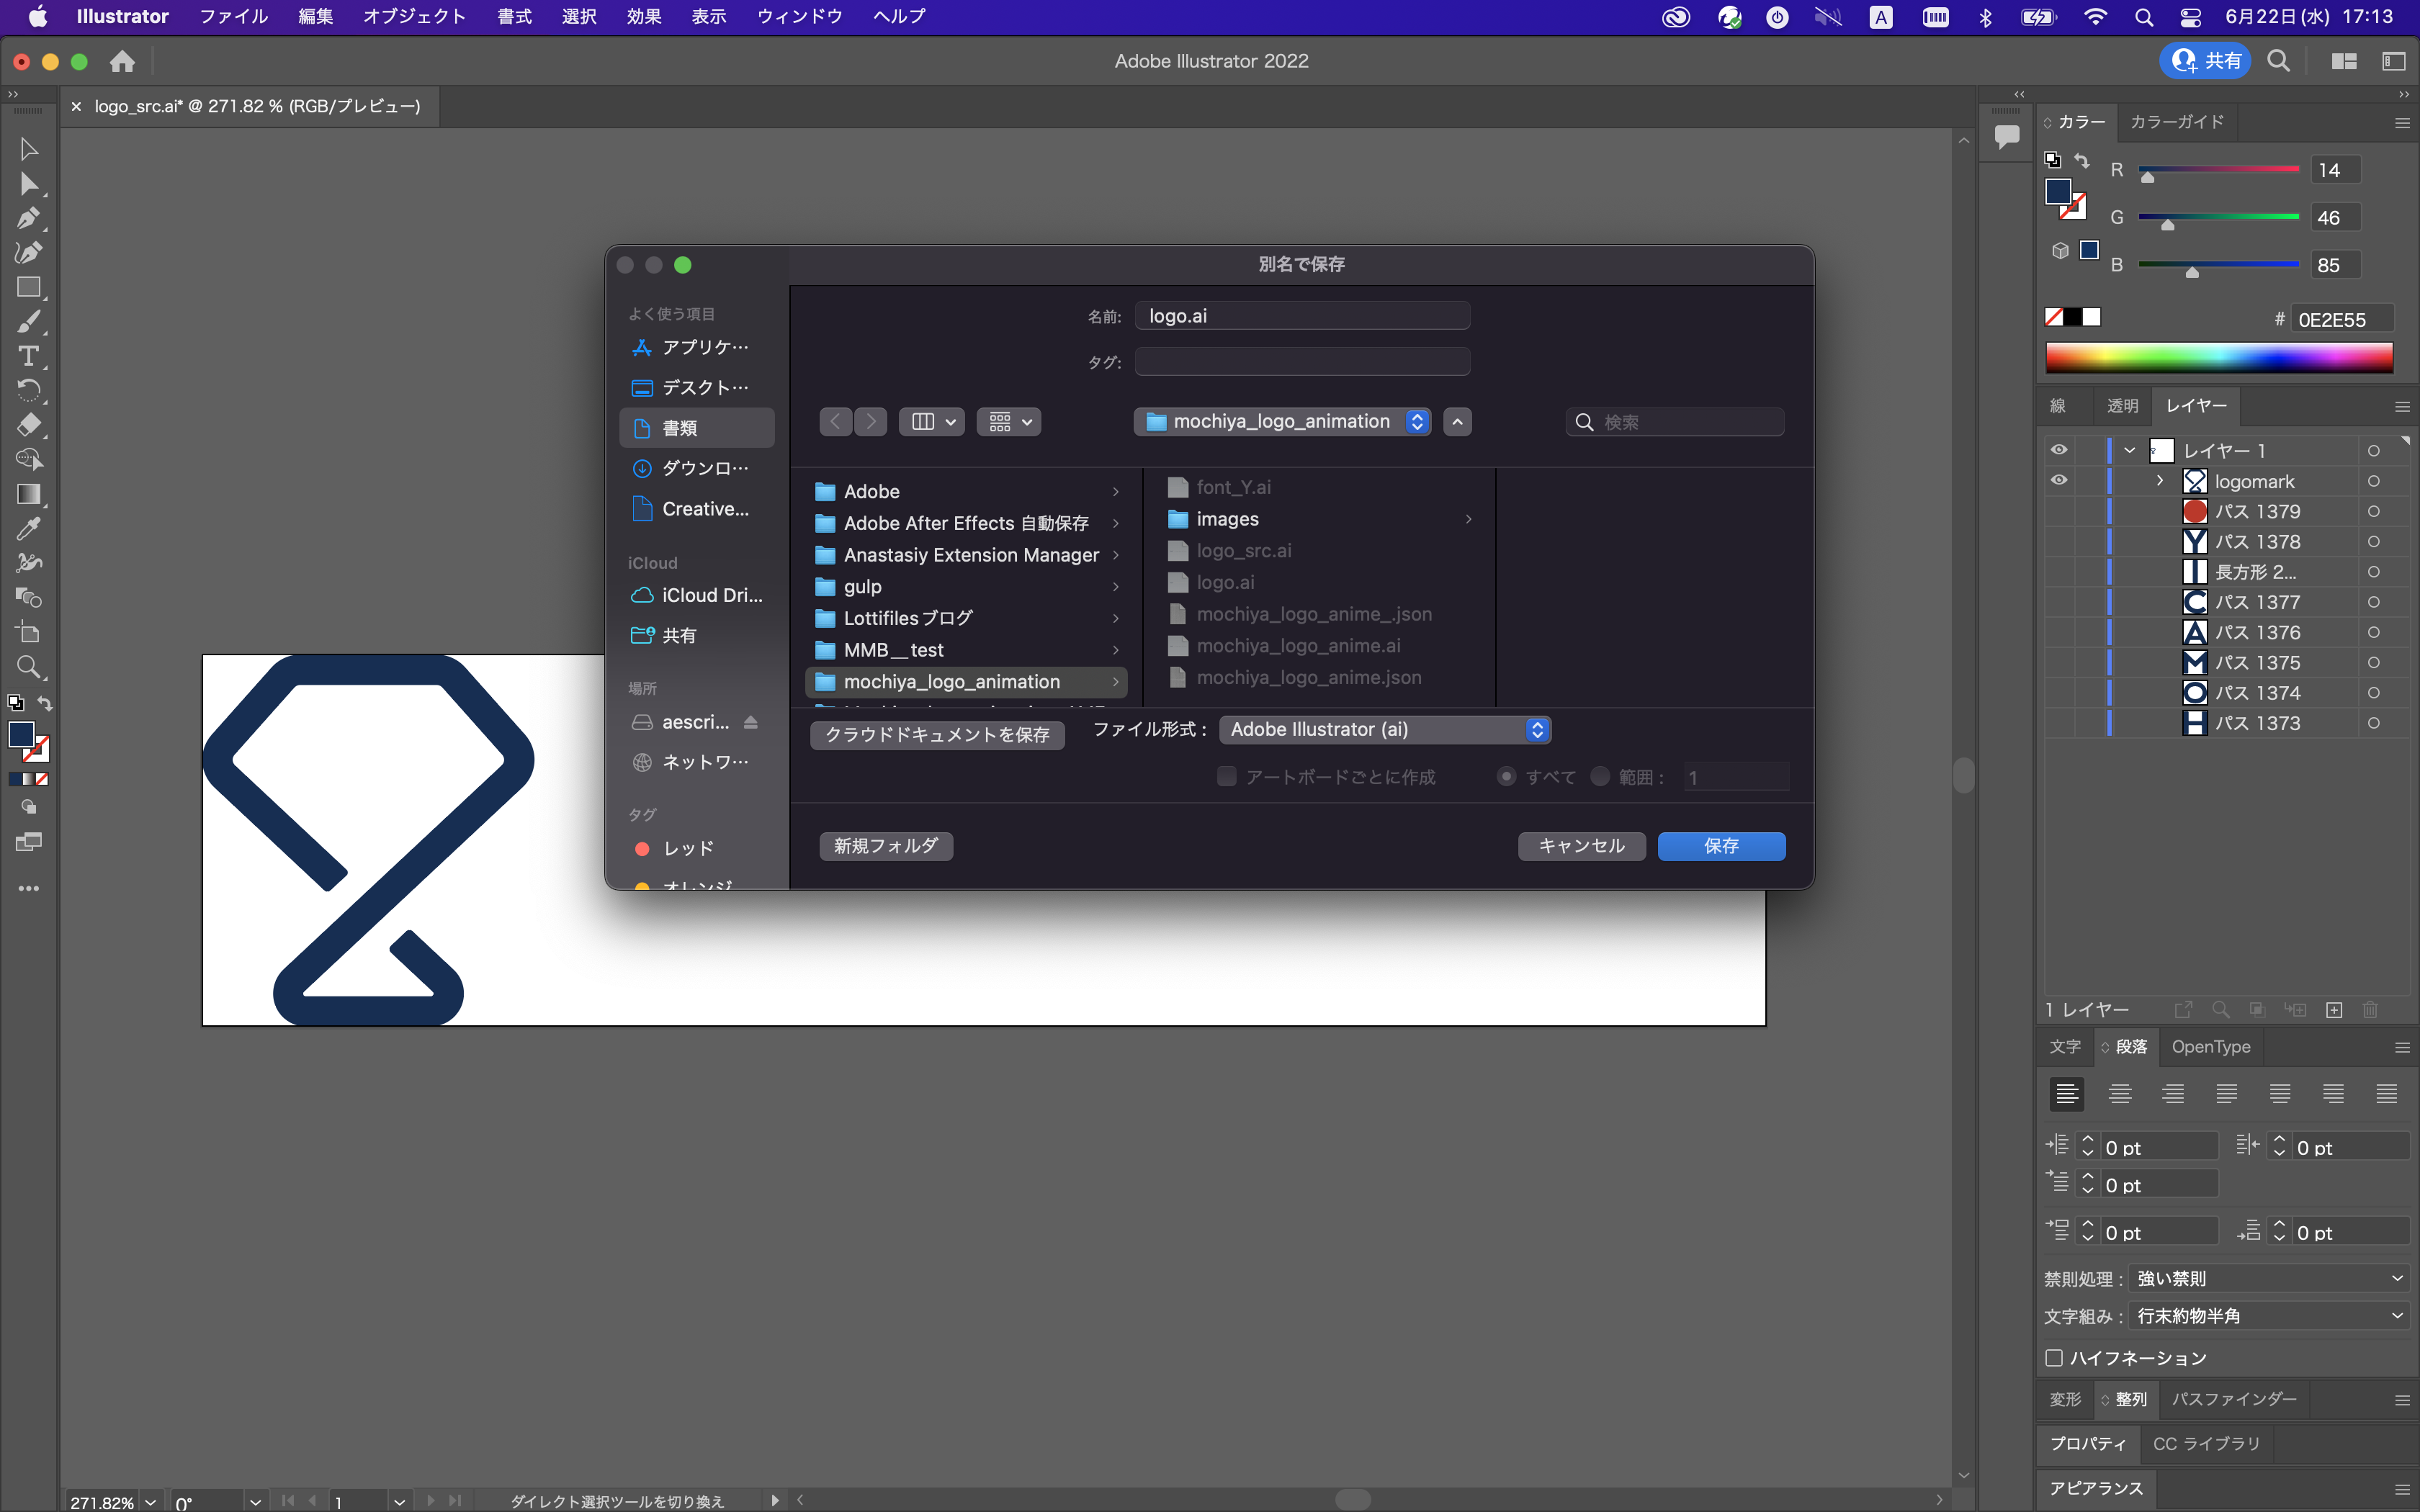
Task: Select the Eraser tool
Action: coord(28,425)
